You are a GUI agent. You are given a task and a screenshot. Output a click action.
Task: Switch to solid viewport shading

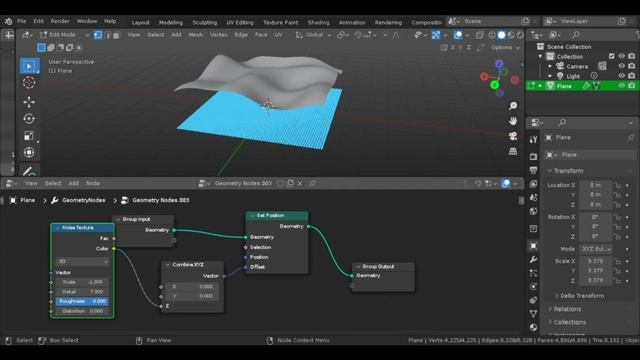501,35
